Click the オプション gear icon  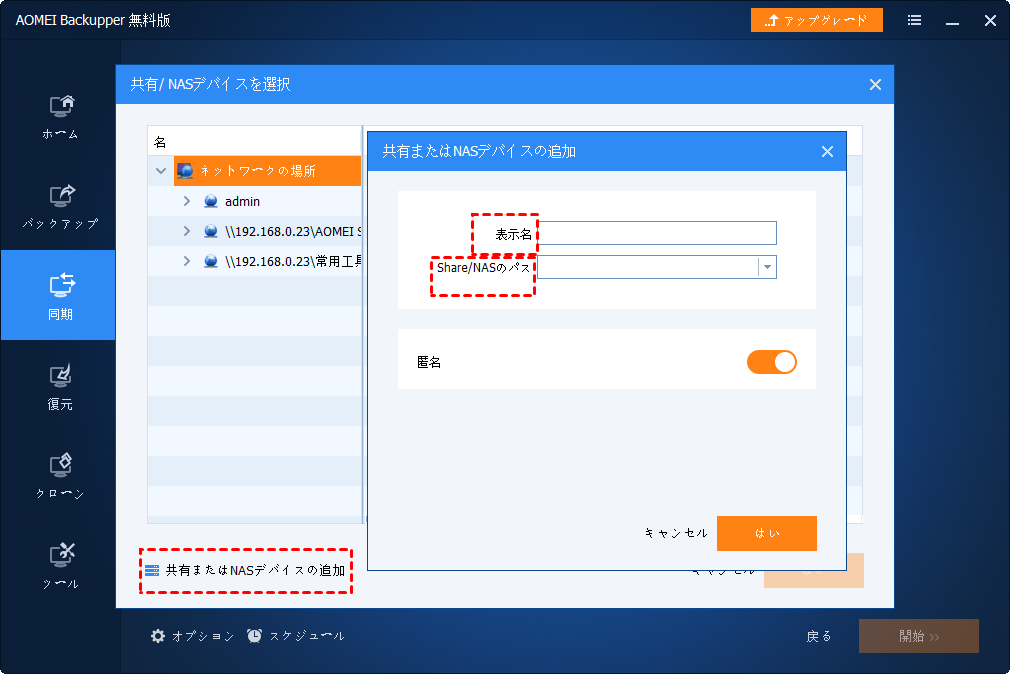tap(158, 636)
